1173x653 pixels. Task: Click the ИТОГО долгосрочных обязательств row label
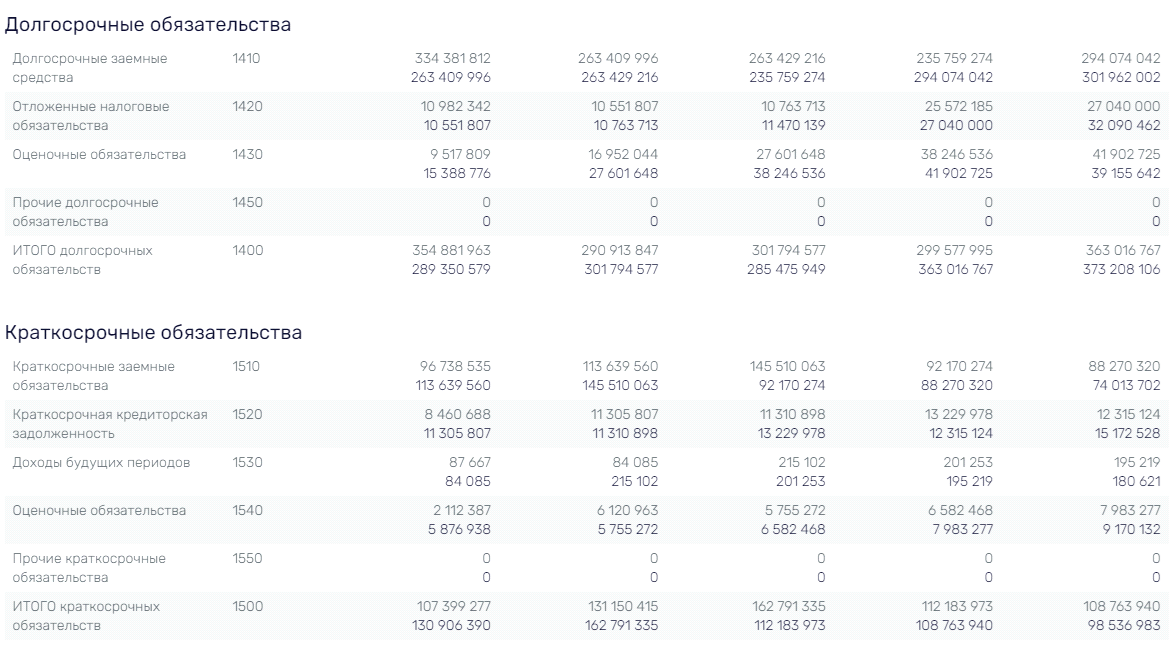[x=82, y=260]
